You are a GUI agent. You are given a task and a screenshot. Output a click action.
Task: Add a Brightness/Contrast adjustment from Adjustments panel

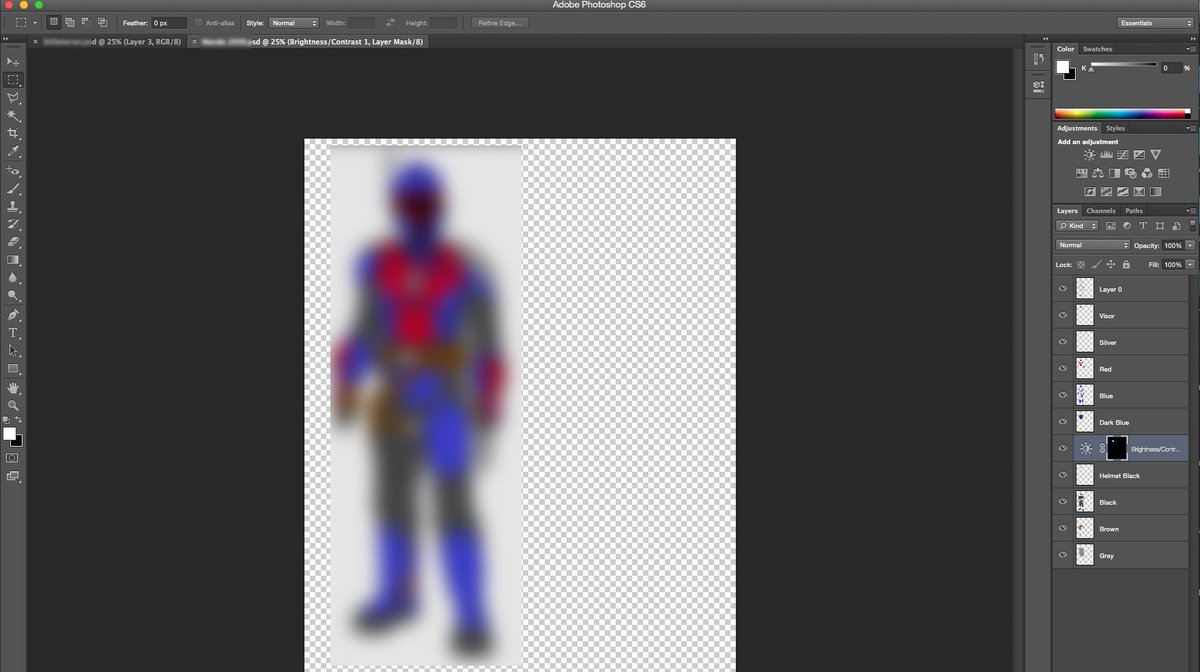point(1089,155)
